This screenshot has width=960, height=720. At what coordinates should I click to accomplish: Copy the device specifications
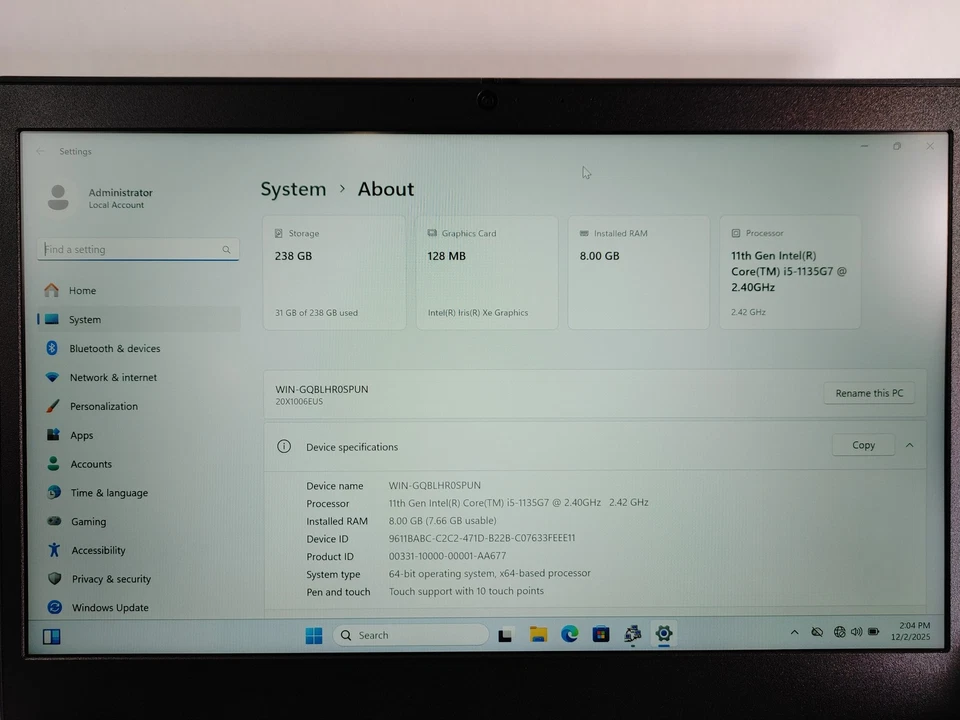tap(862, 445)
